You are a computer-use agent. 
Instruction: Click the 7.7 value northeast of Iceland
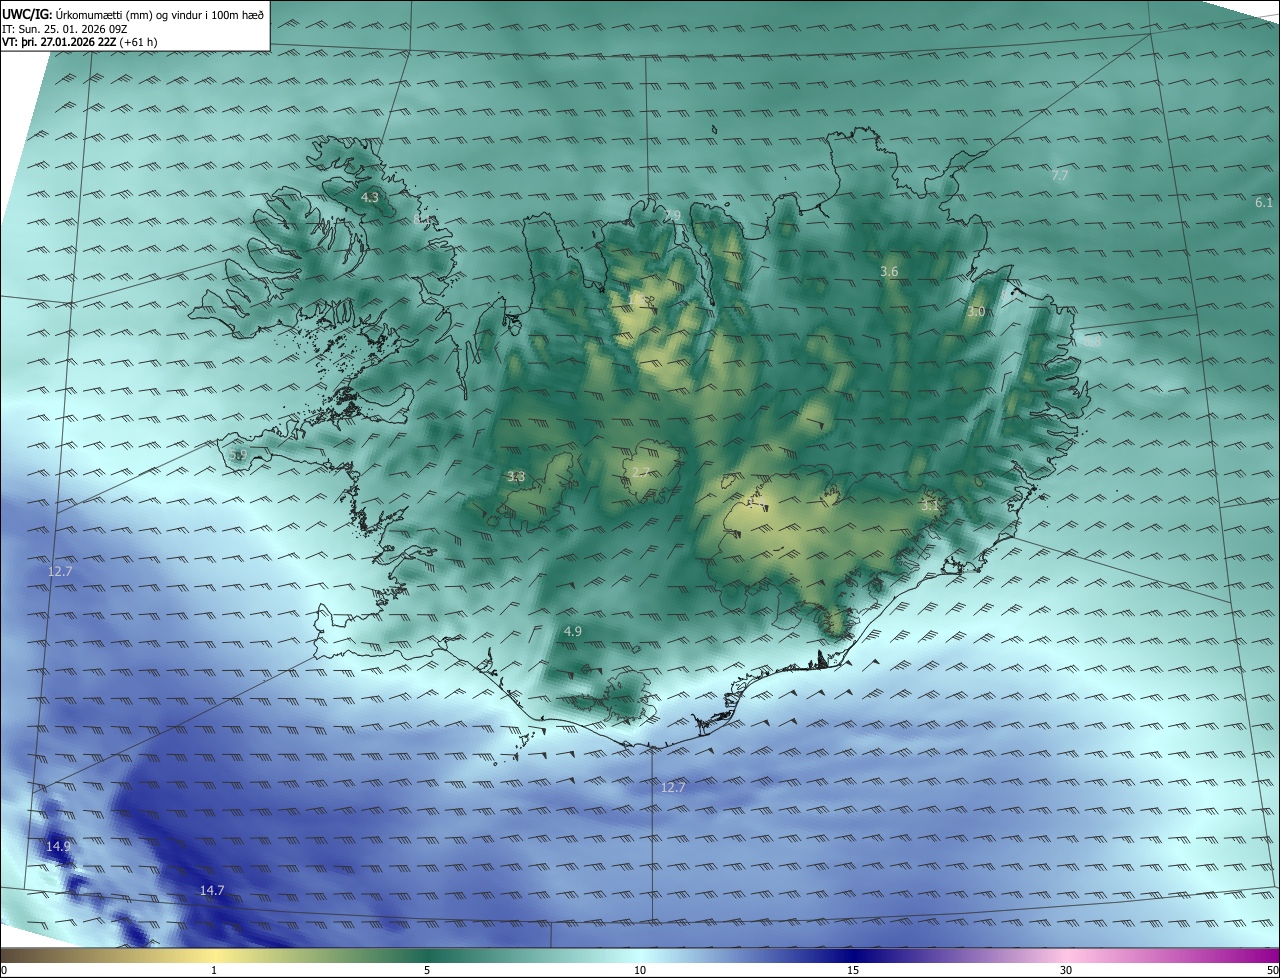point(1060,175)
